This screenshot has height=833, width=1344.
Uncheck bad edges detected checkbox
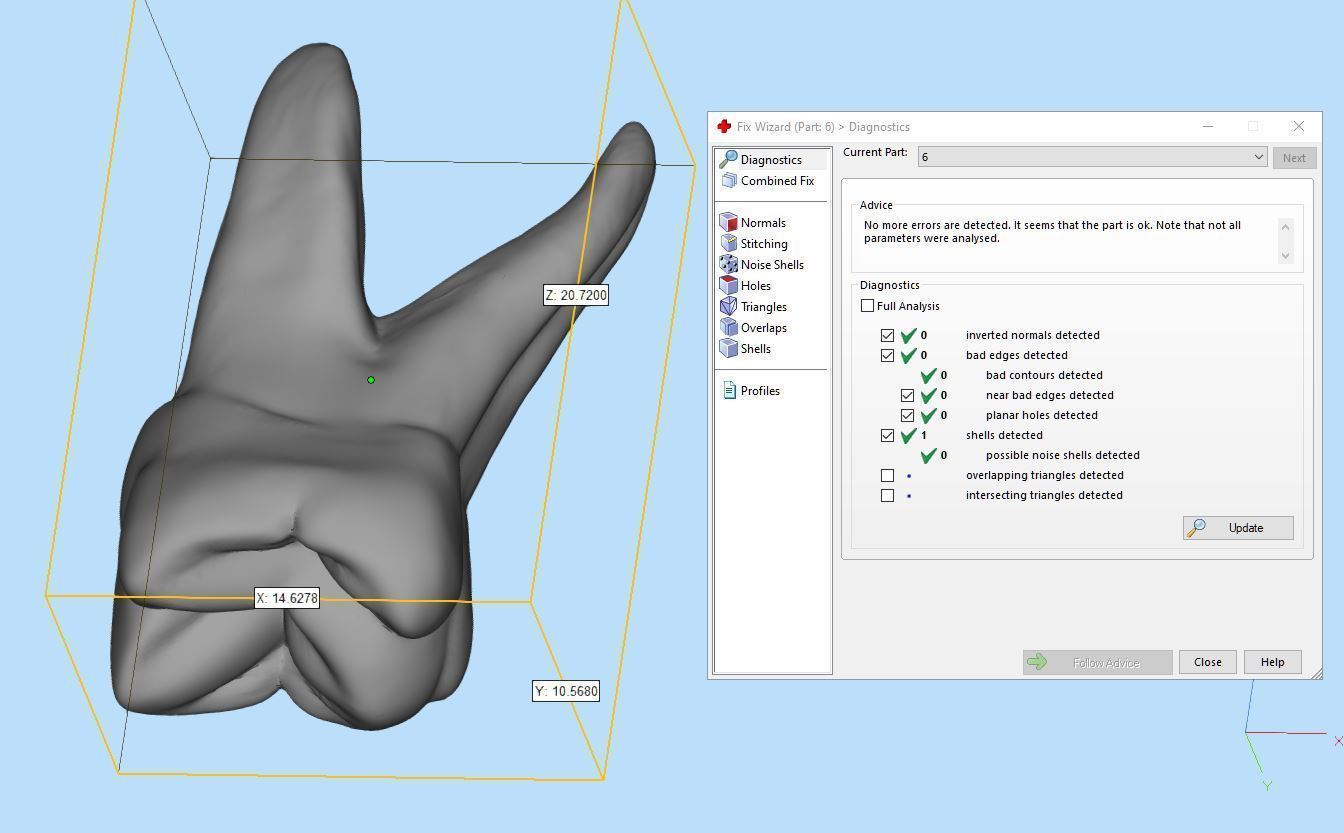(887, 355)
